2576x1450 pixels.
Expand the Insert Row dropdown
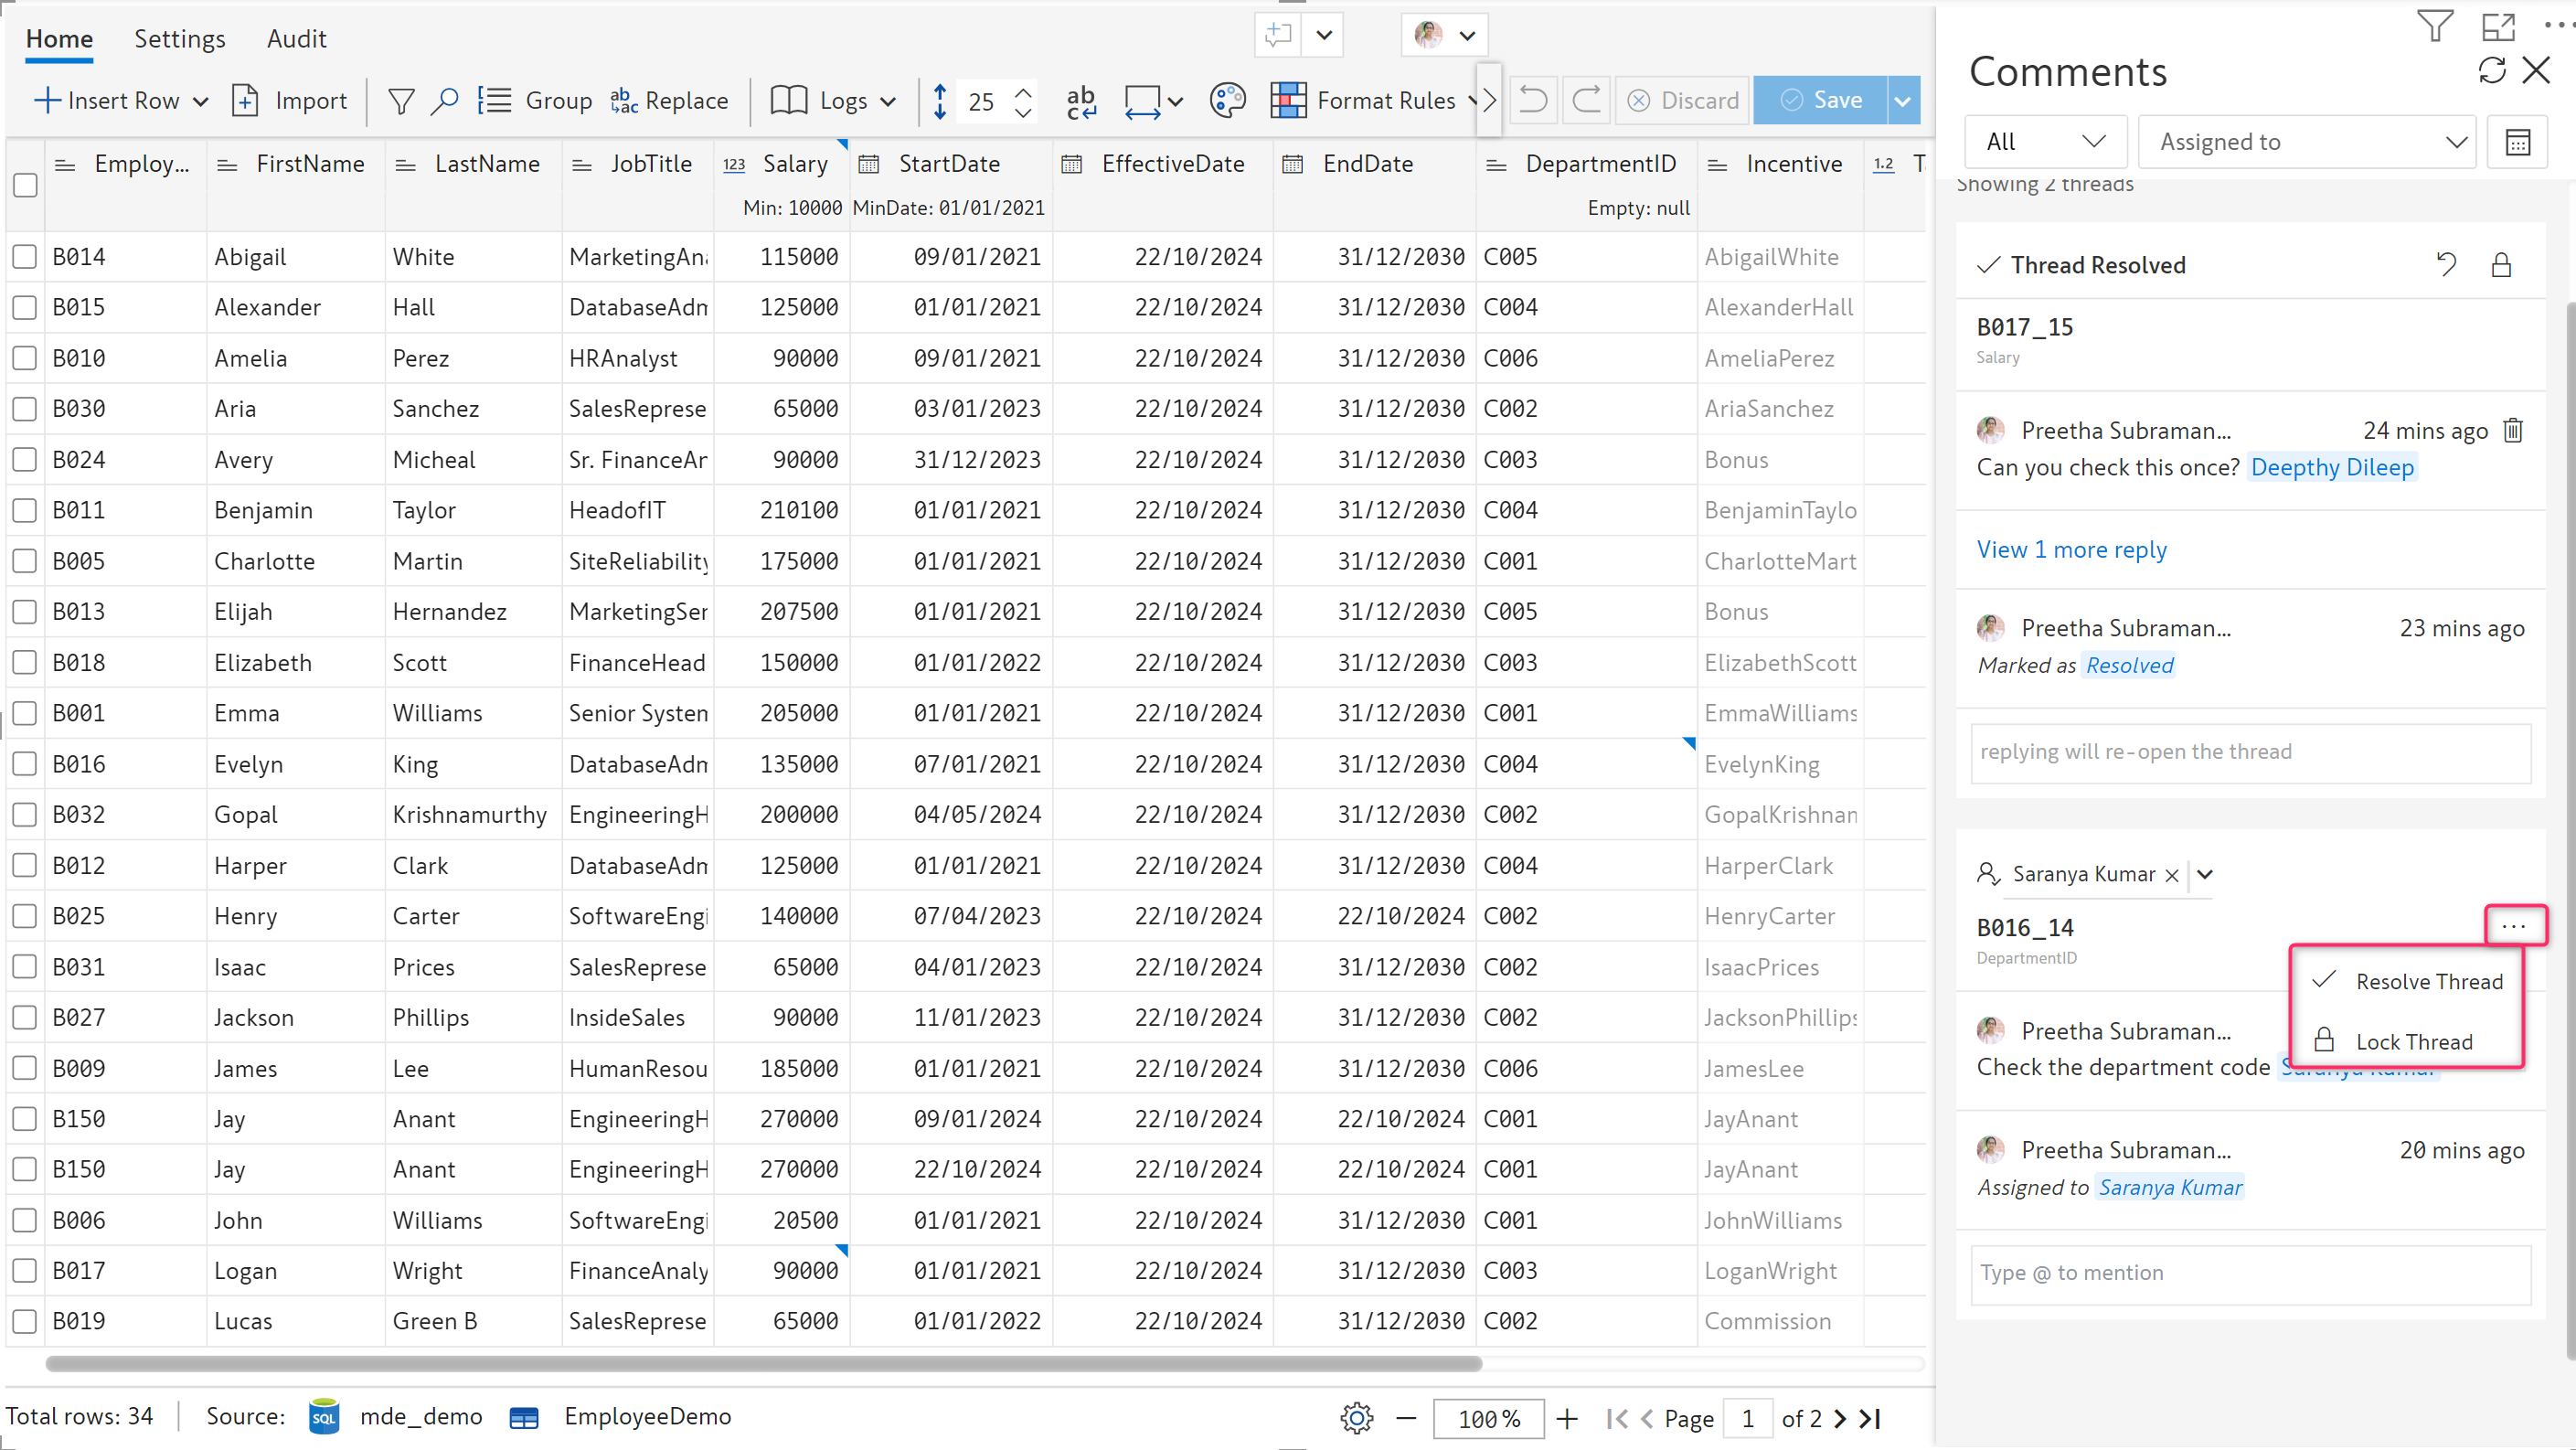coord(201,101)
